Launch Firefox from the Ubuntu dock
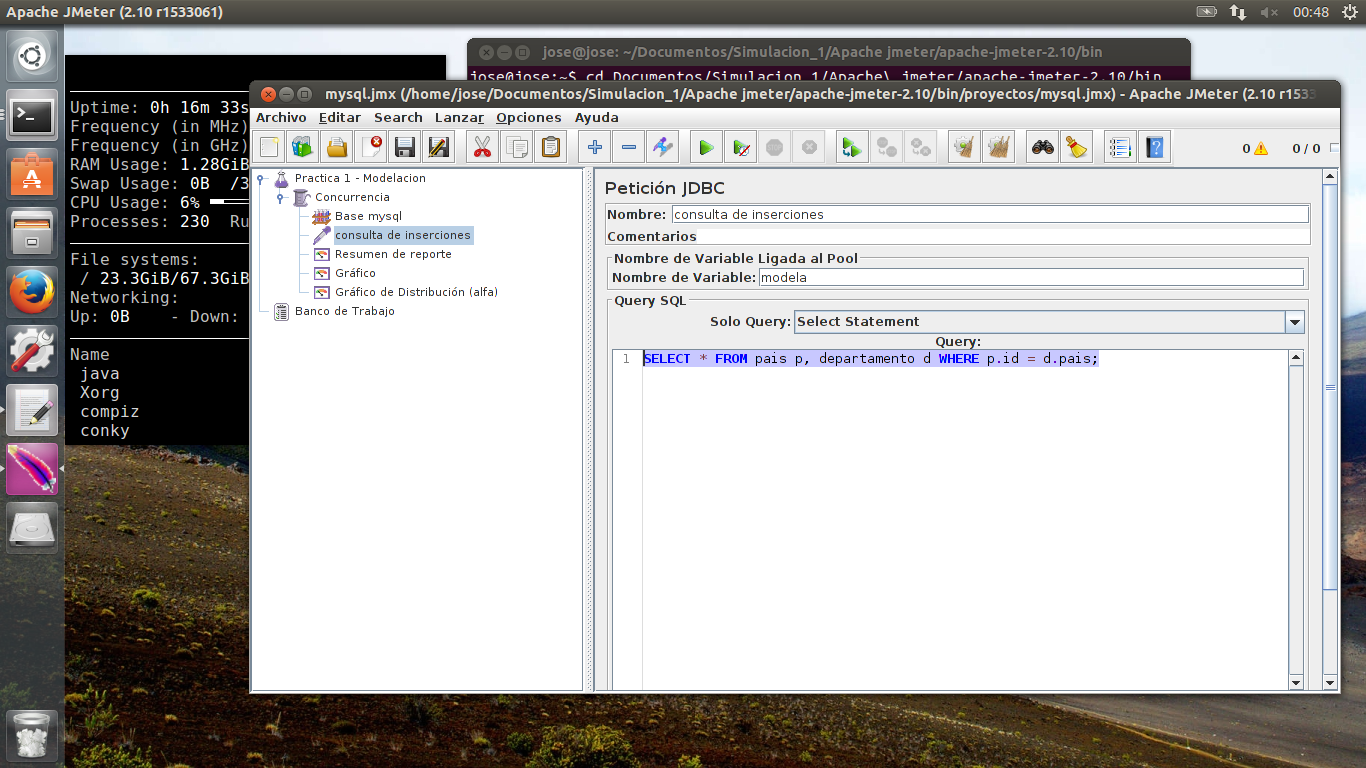1366x768 pixels. 32,293
